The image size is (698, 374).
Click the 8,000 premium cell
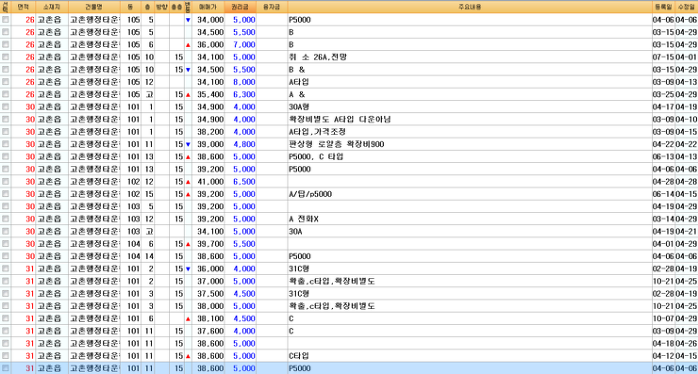[x=241, y=82]
